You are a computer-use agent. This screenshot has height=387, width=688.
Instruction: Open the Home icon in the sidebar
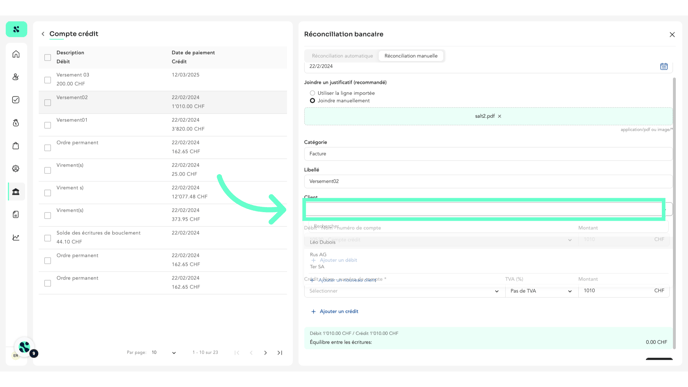tap(16, 54)
